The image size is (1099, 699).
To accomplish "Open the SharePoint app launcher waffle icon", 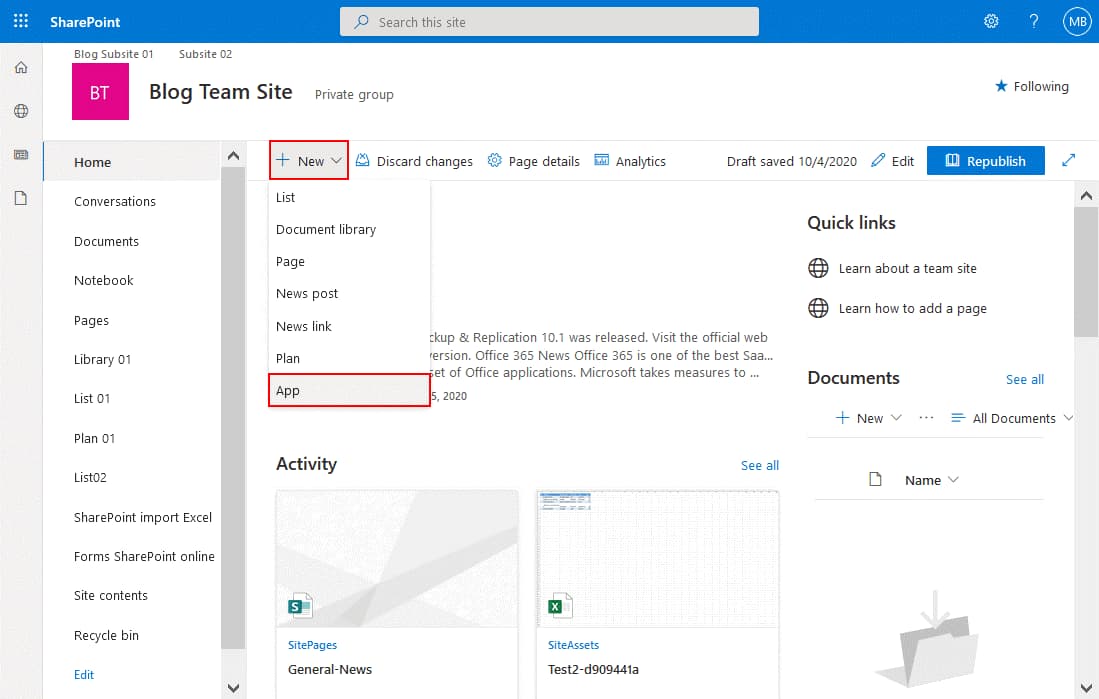I will click(20, 21).
